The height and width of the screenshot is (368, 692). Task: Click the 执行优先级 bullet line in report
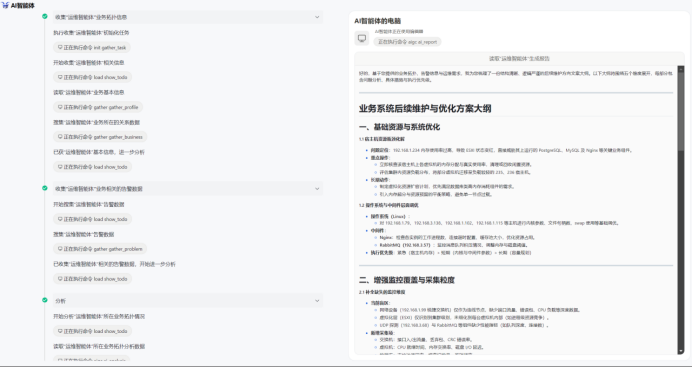click(x=451, y=253)
